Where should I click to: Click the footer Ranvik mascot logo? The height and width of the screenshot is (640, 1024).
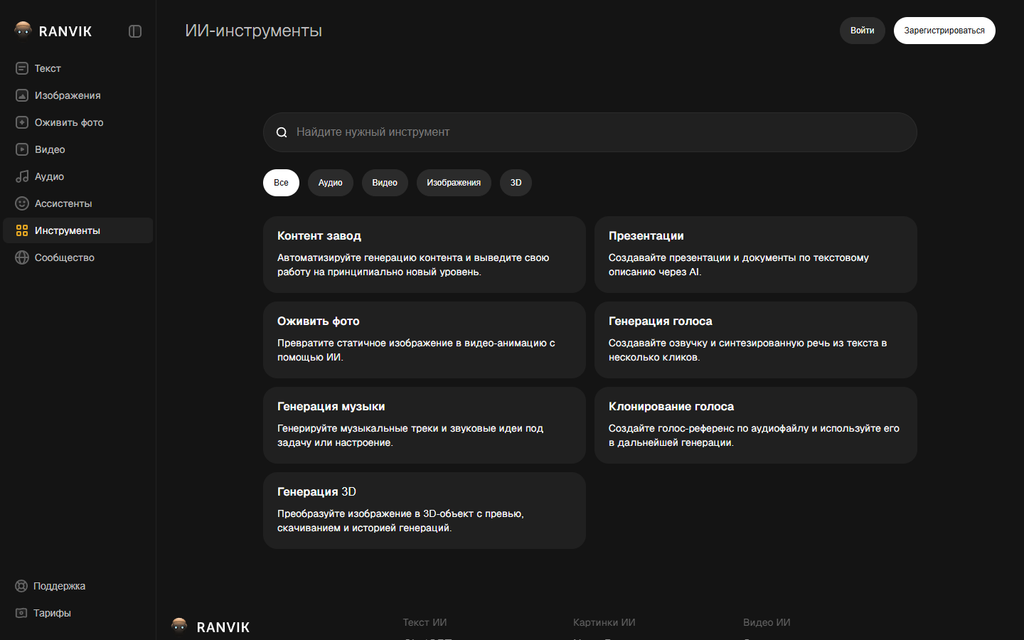tap(179, 626)
